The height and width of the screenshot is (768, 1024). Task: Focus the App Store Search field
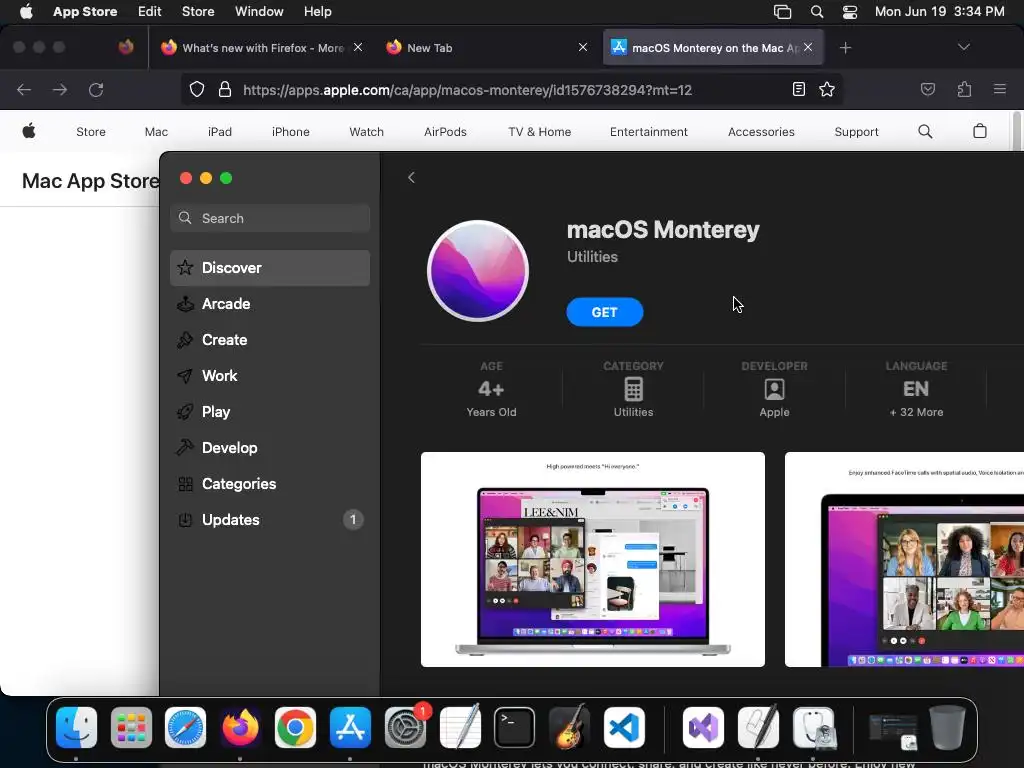click(270, 218)
